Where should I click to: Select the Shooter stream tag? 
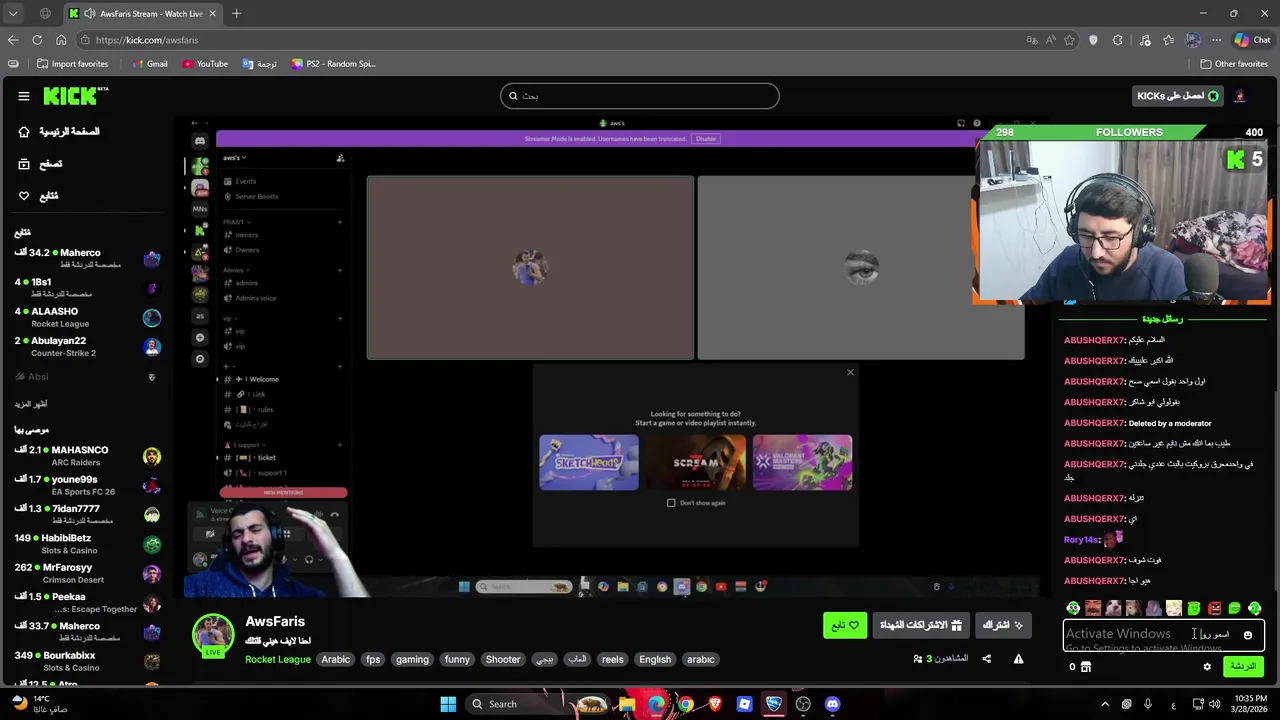point(503,659)
